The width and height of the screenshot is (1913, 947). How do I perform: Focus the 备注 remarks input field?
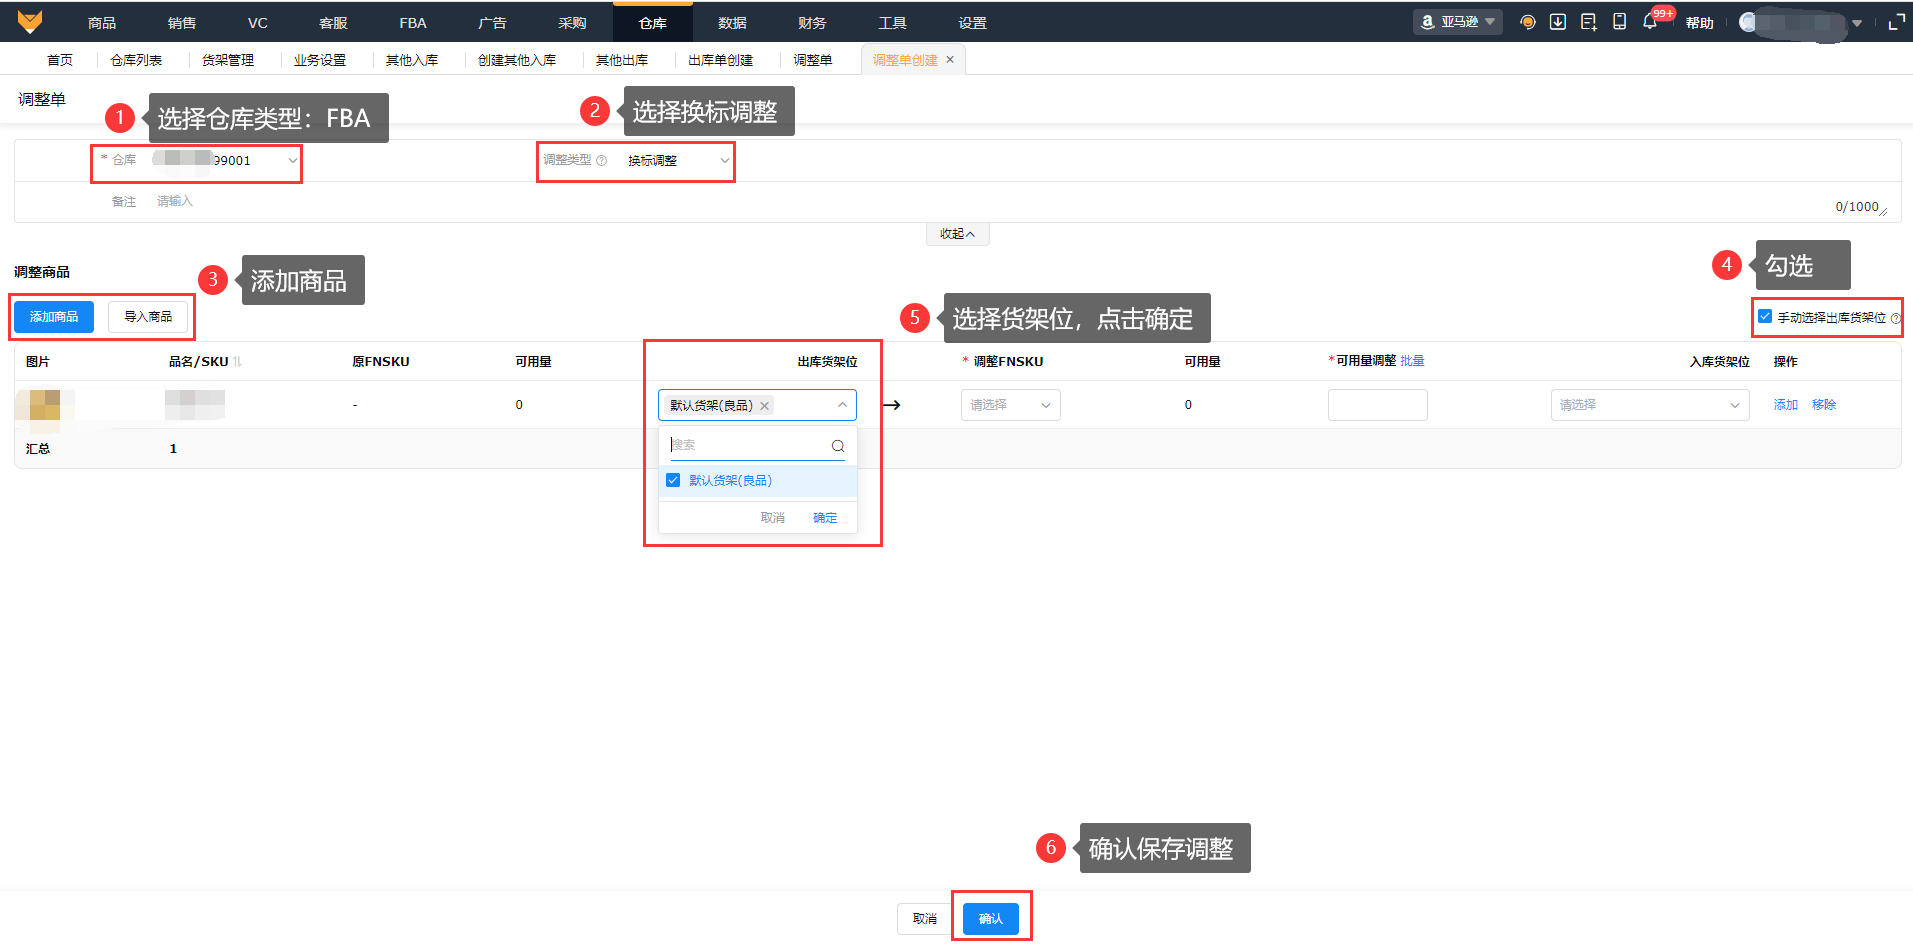(x=1018, y=202)
